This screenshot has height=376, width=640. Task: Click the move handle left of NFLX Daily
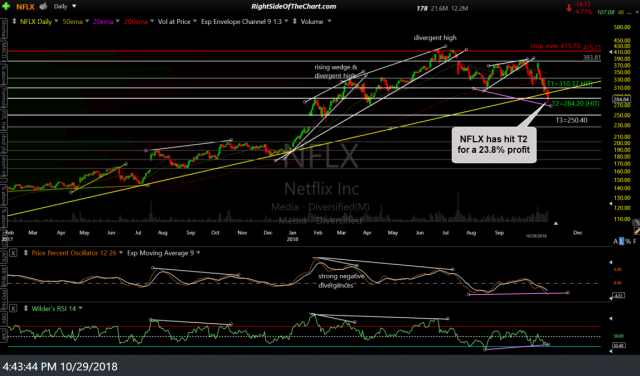tap(14, 21)
